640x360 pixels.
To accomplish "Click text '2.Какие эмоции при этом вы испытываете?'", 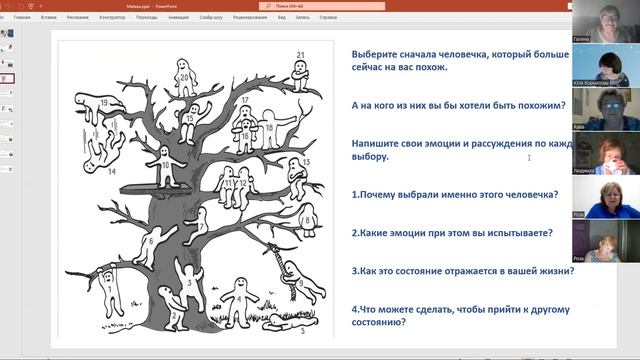I will click(x=452, y=233).
